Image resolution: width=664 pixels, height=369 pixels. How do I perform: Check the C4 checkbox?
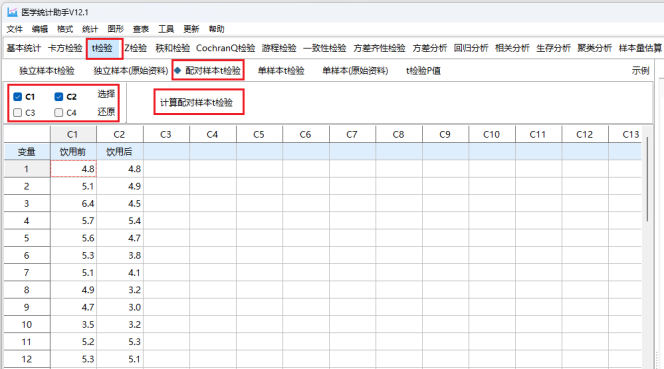click(x=58, y=113)
